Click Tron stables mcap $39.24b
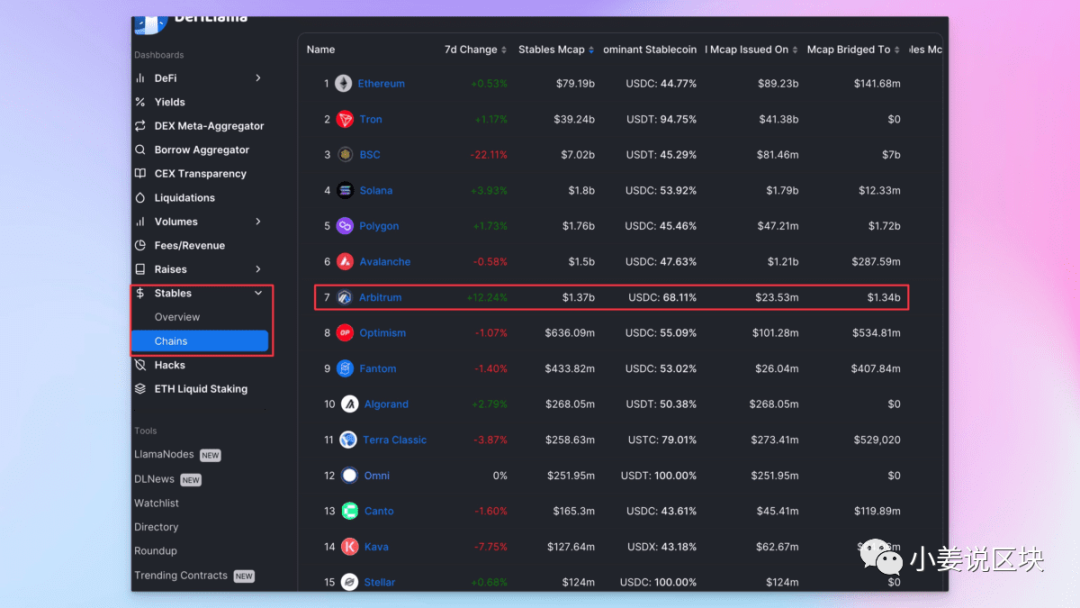 574,119
